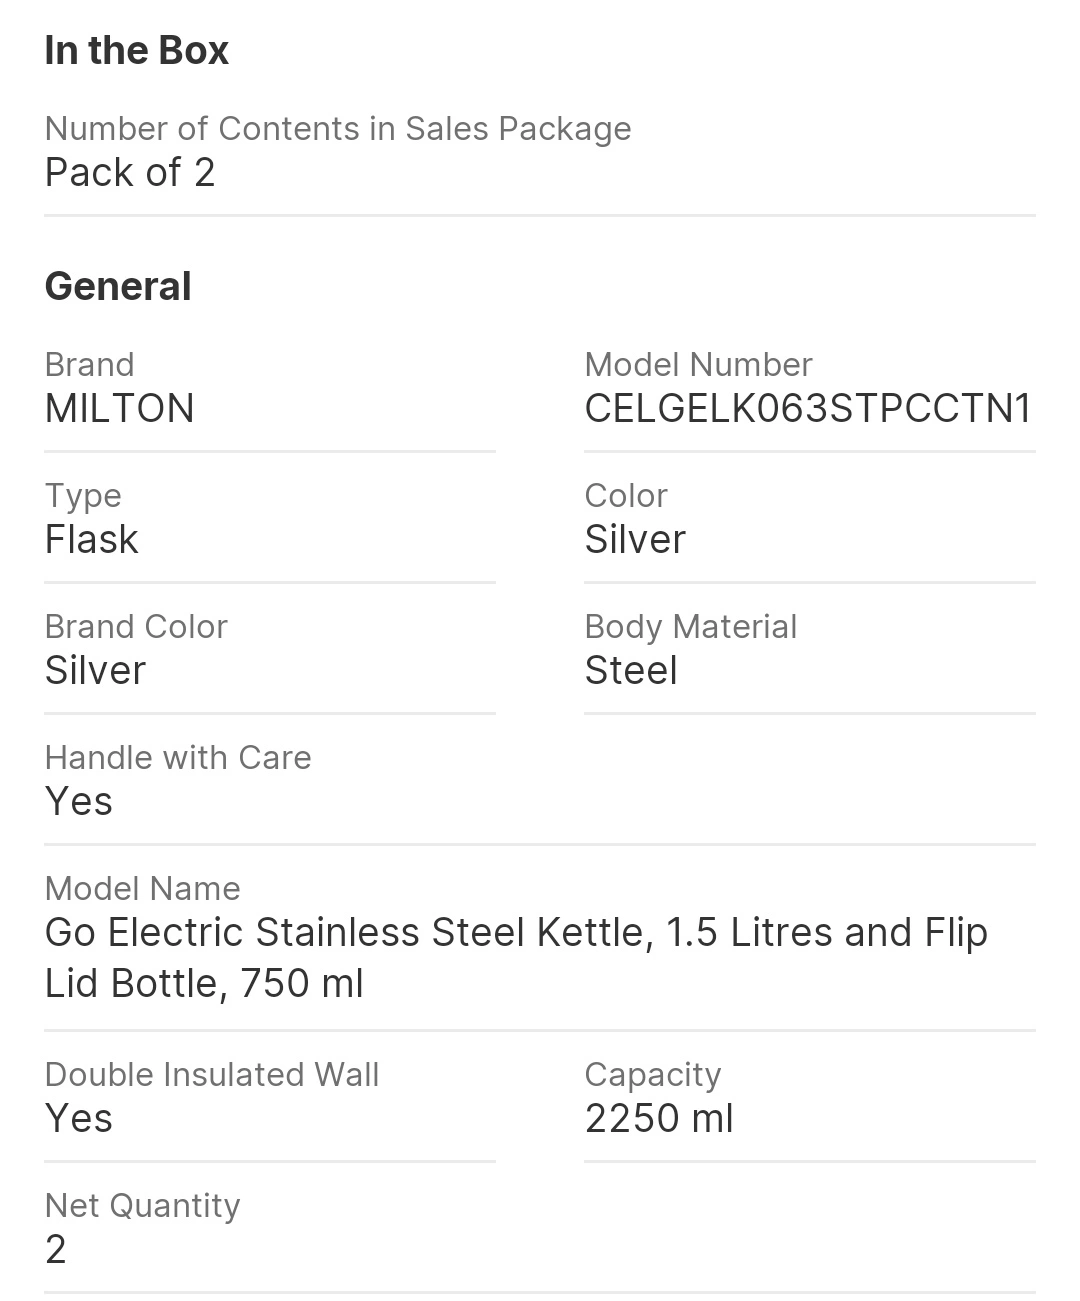Click the "In the Box" section heading
The image size is (1080, 1301).
[137, 51]
